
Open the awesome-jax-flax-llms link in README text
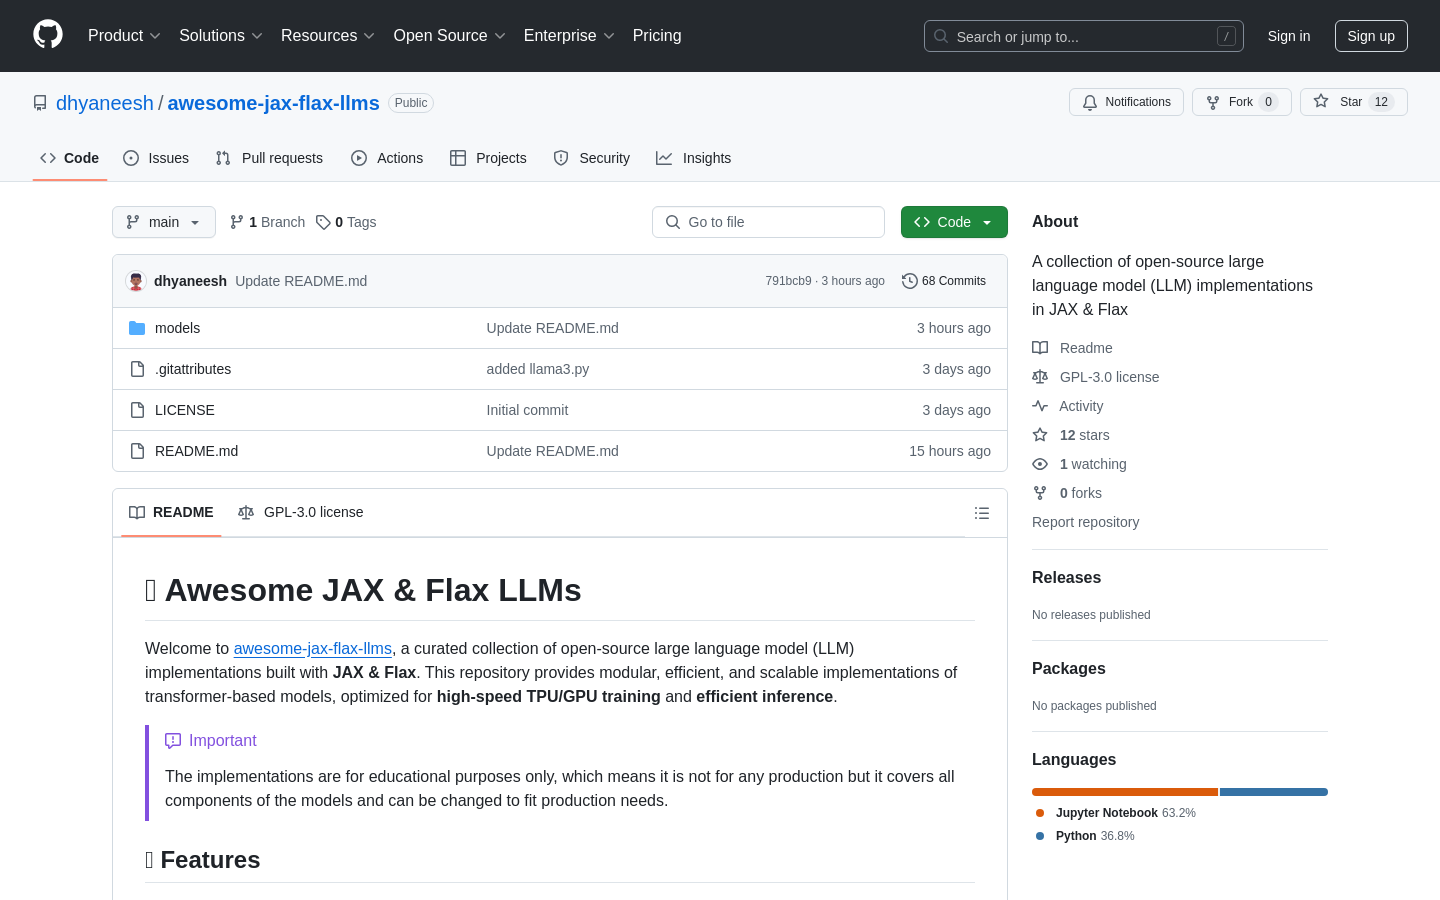[x=313, y=648]
